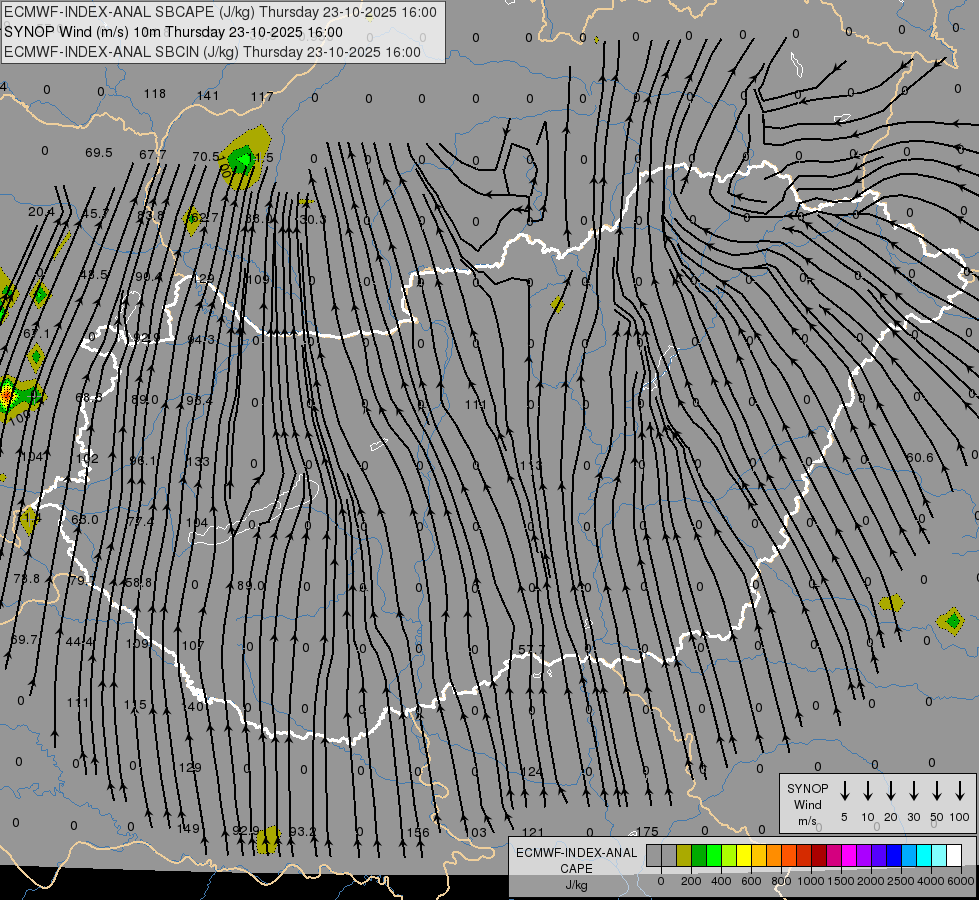Click the 102 value on the map
Screen dimensions: 979x900
coord(87,458)
